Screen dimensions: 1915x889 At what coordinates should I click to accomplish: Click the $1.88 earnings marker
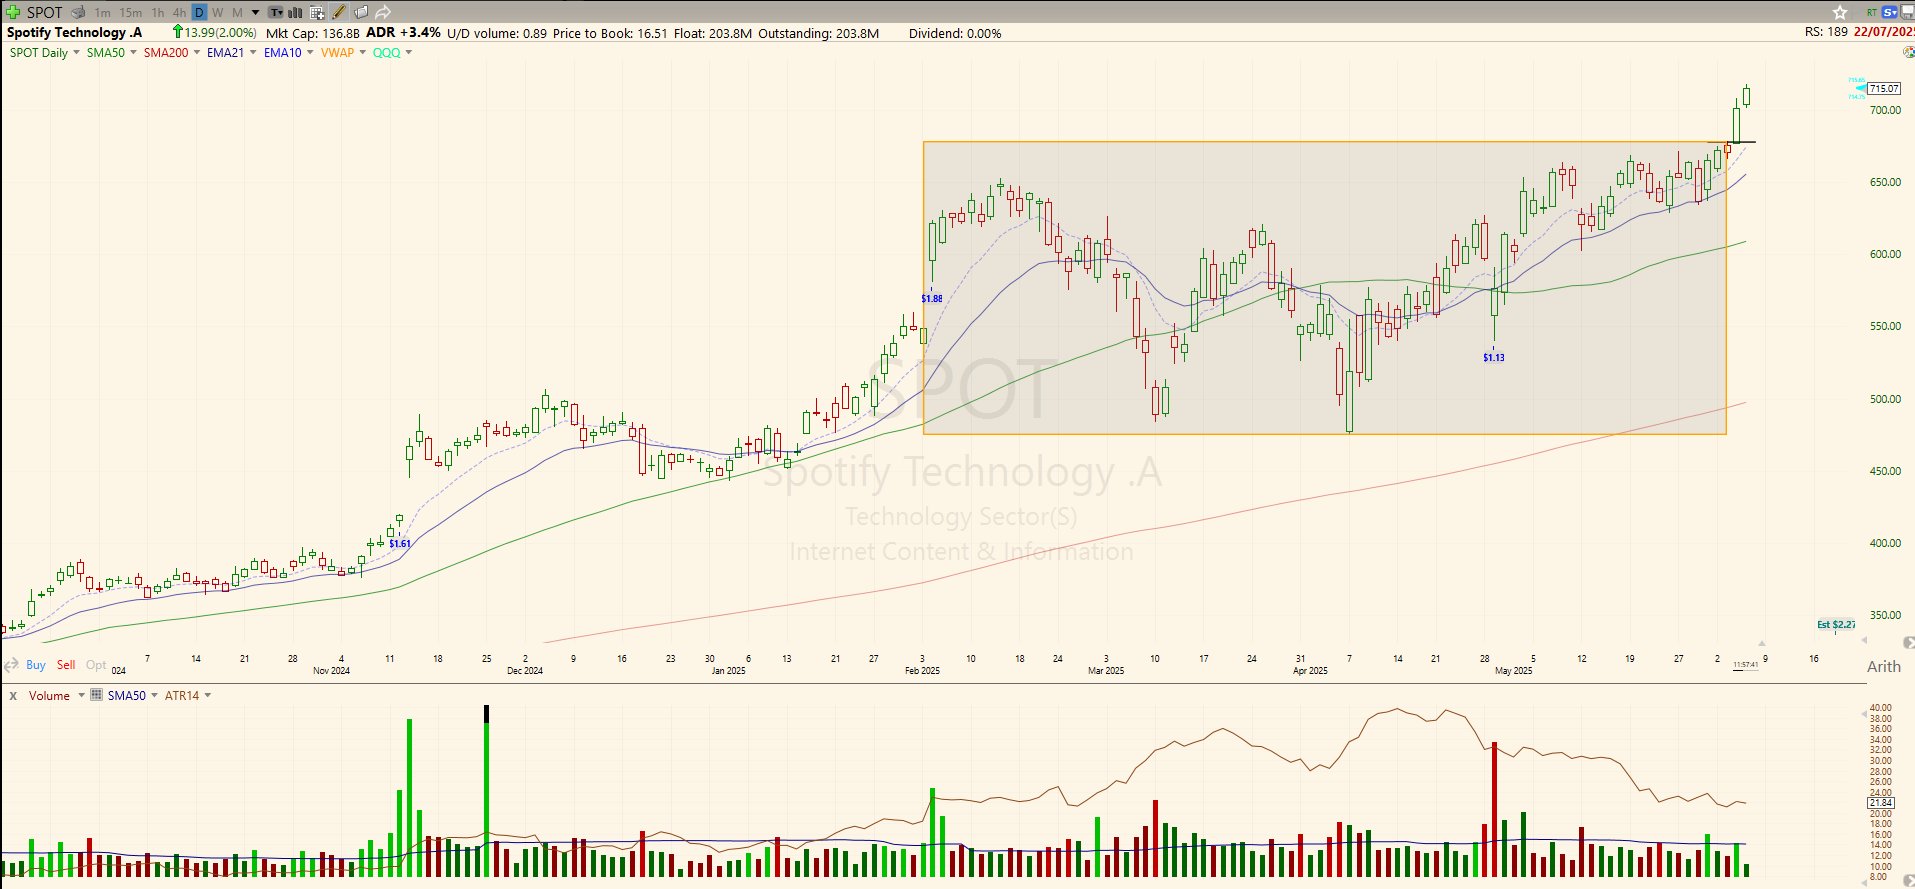coord(932,298)
